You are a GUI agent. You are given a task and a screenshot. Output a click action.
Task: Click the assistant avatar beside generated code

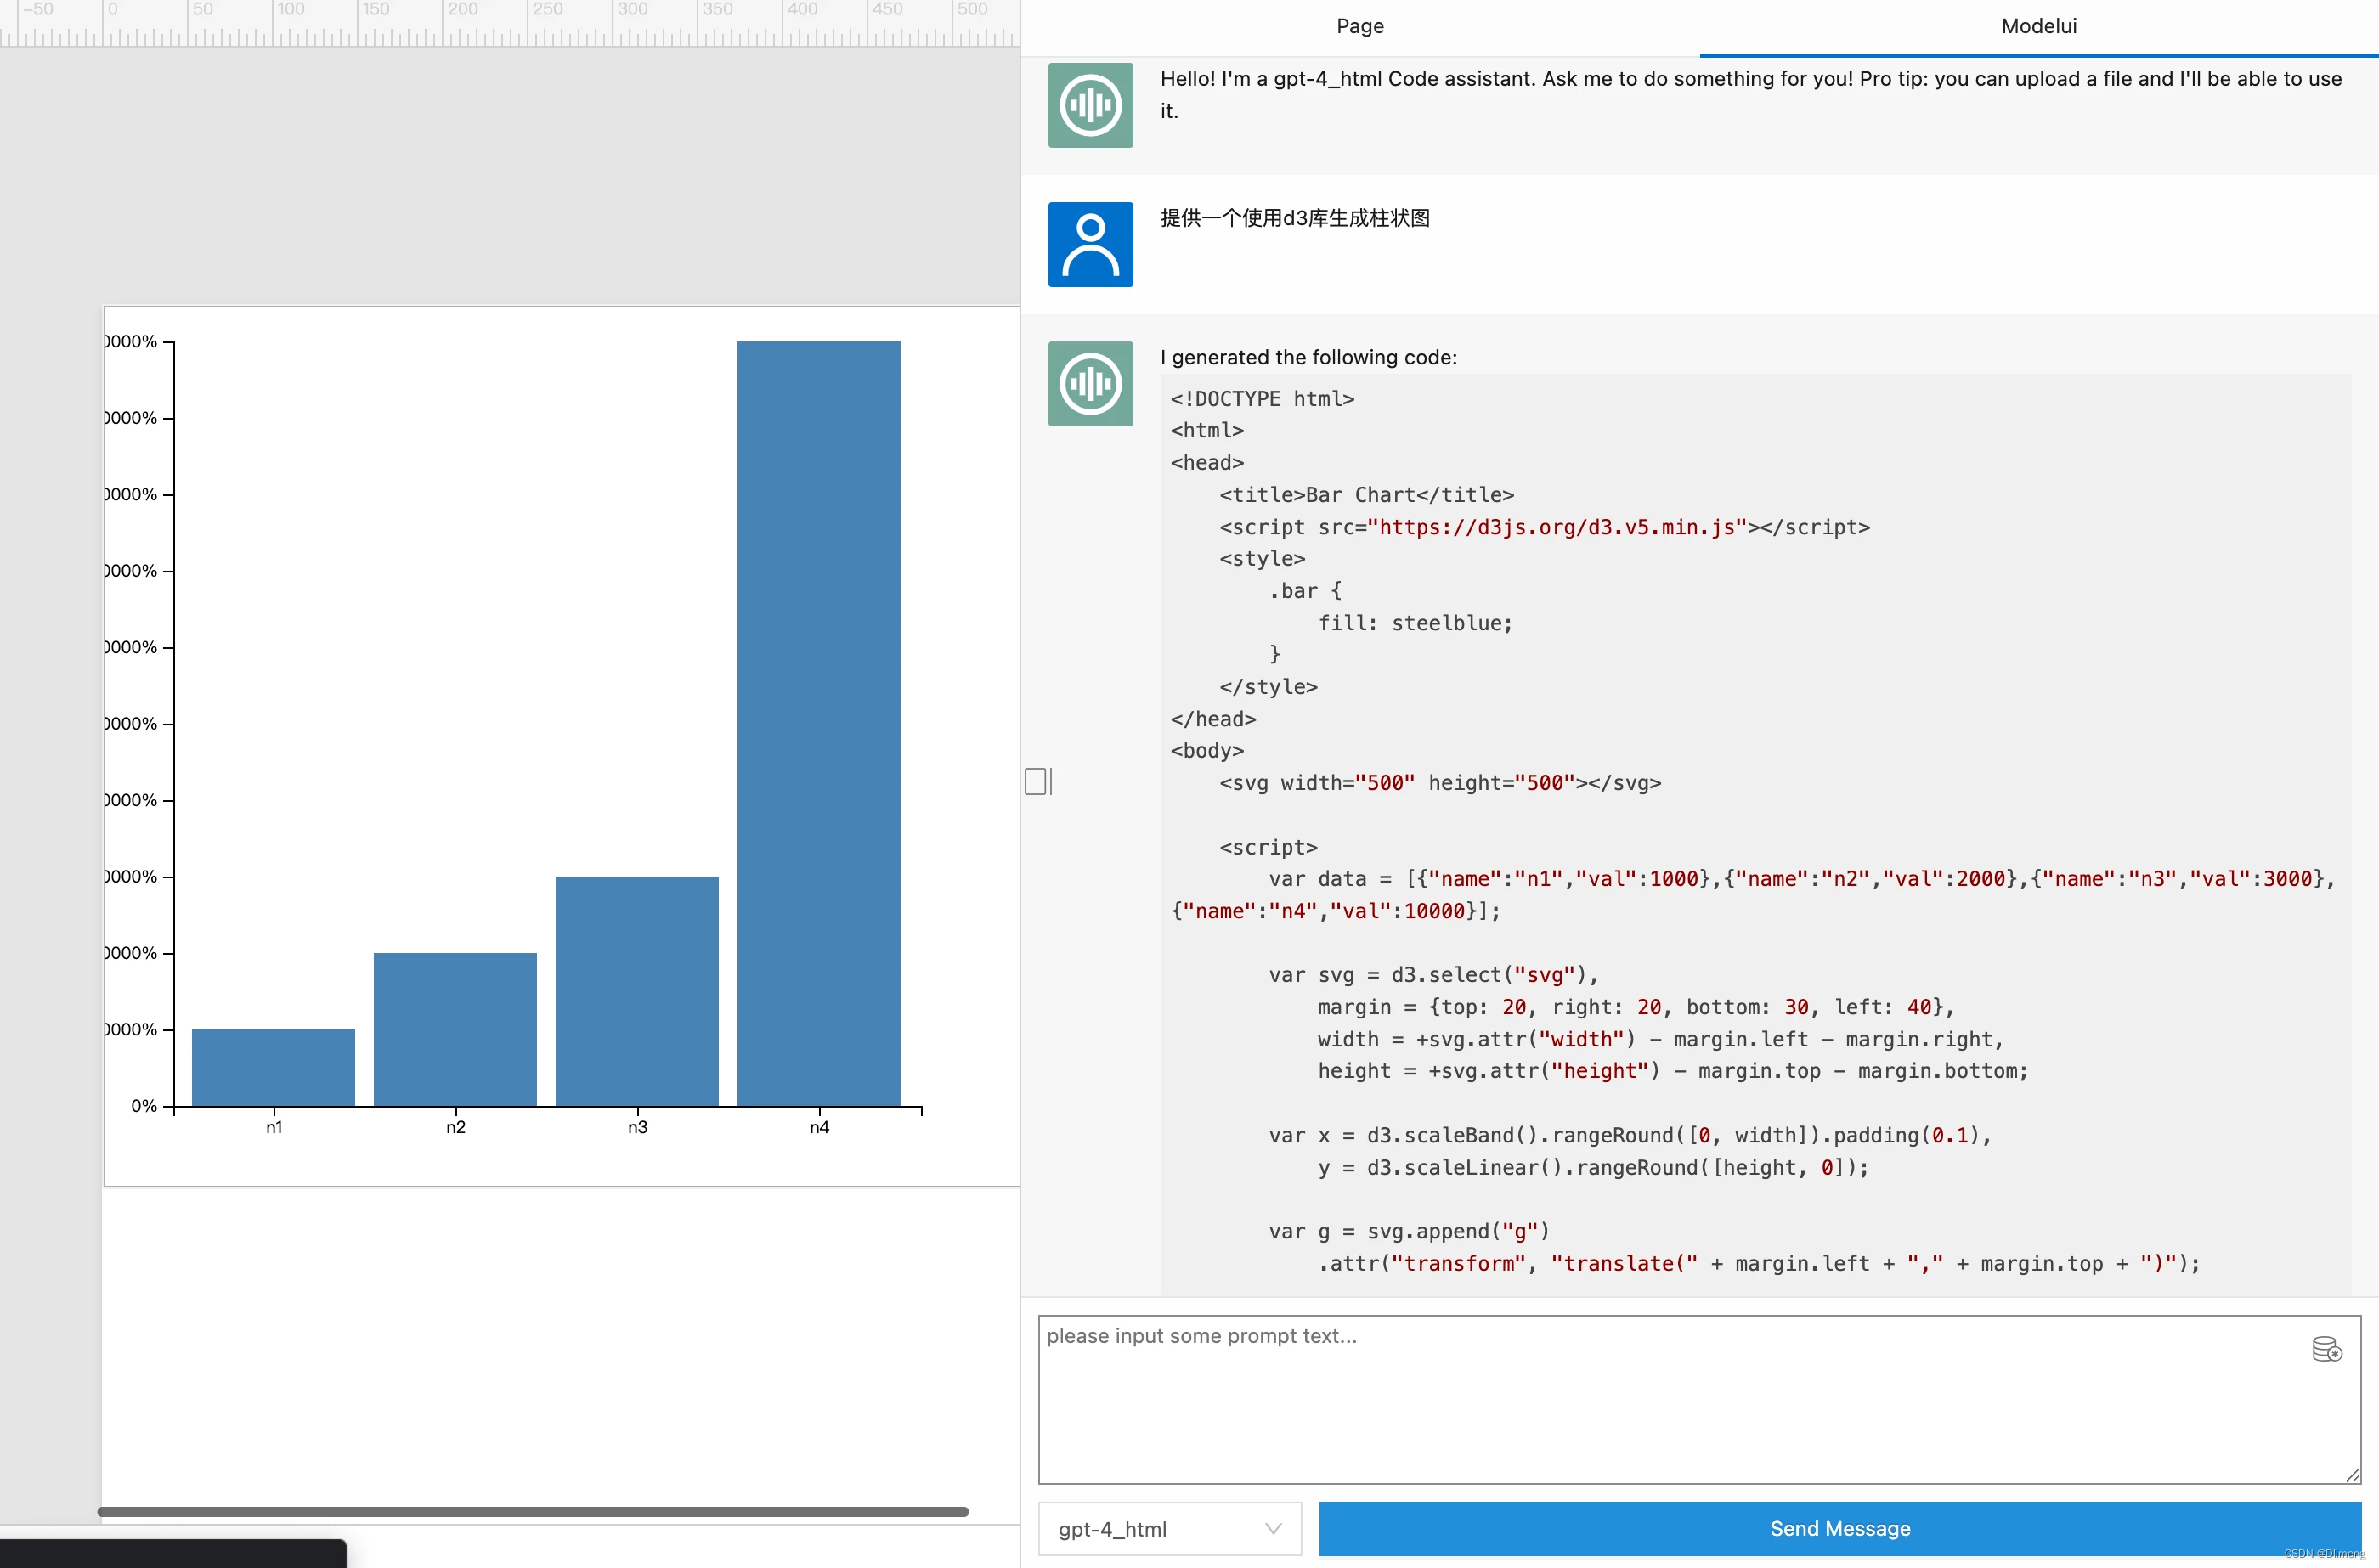pos(1090,383)
